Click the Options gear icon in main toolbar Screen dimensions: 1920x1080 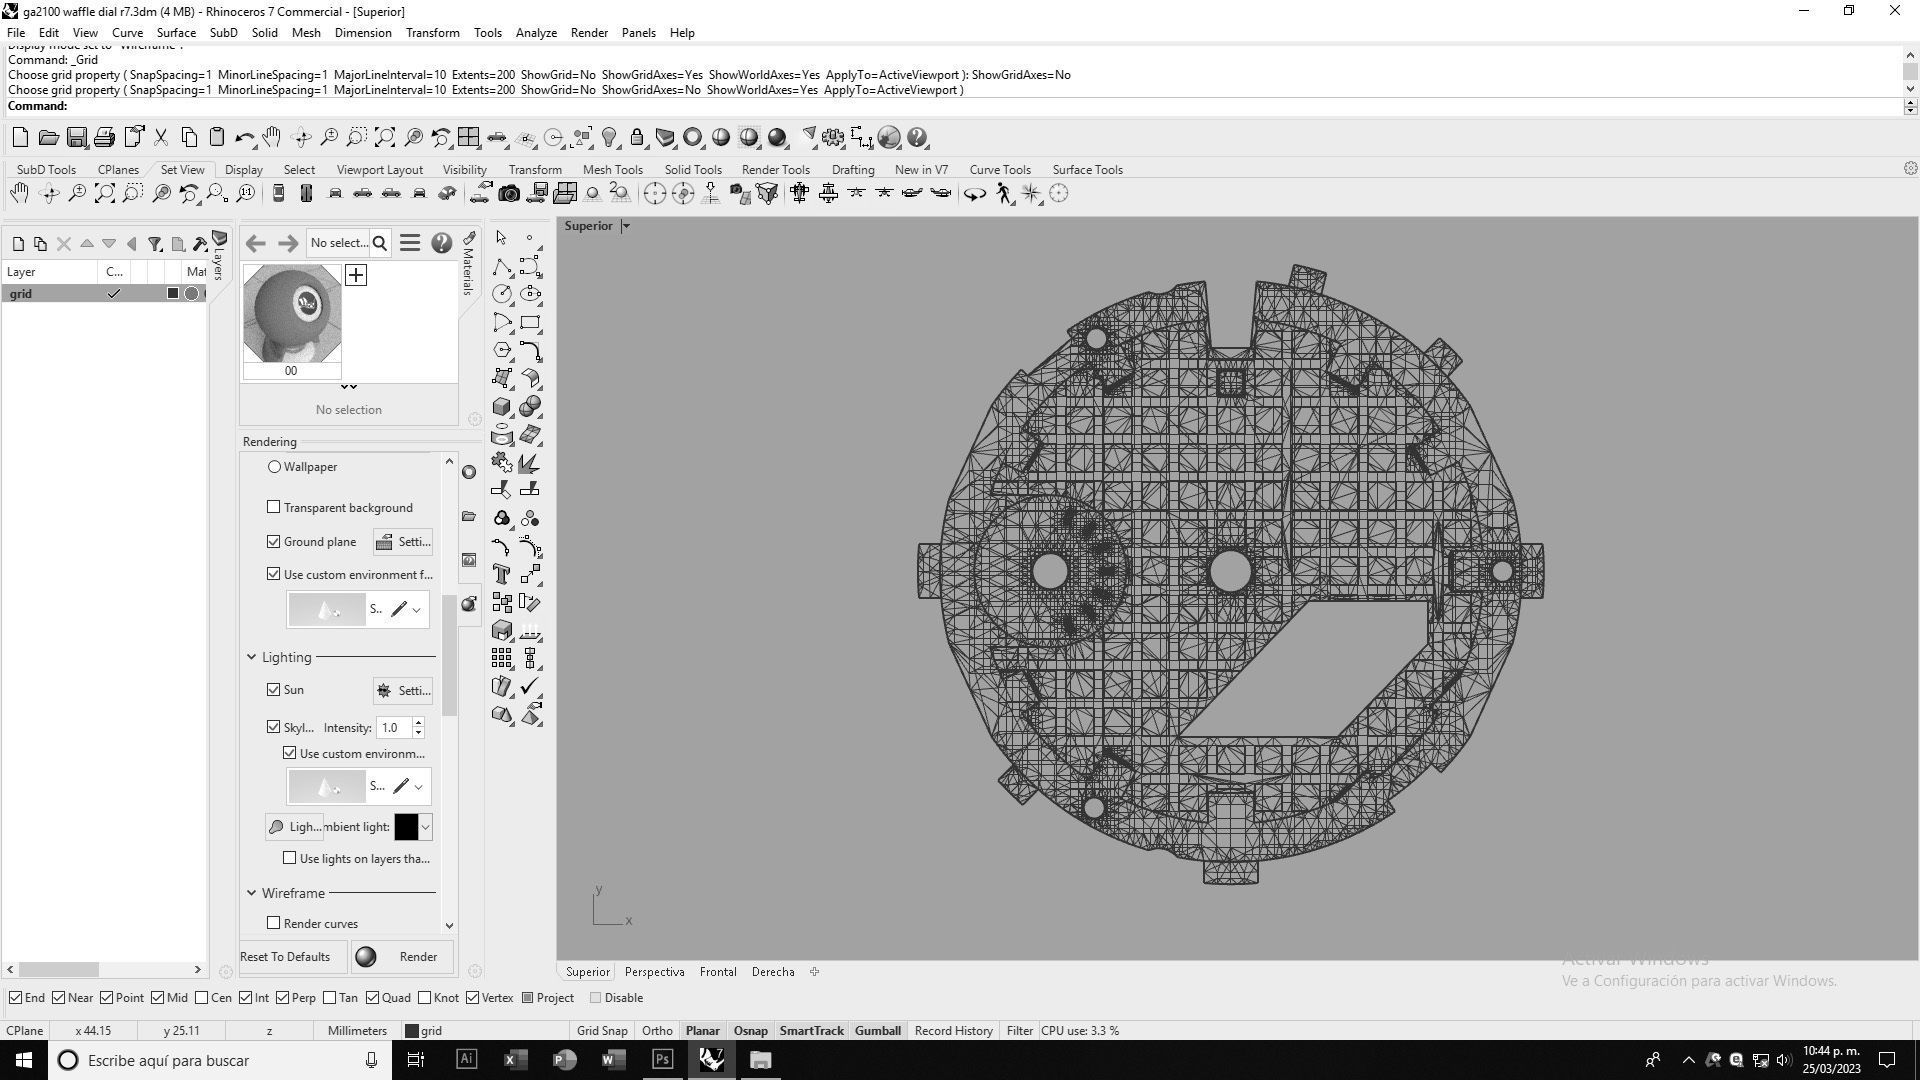(x=833, y=138)
